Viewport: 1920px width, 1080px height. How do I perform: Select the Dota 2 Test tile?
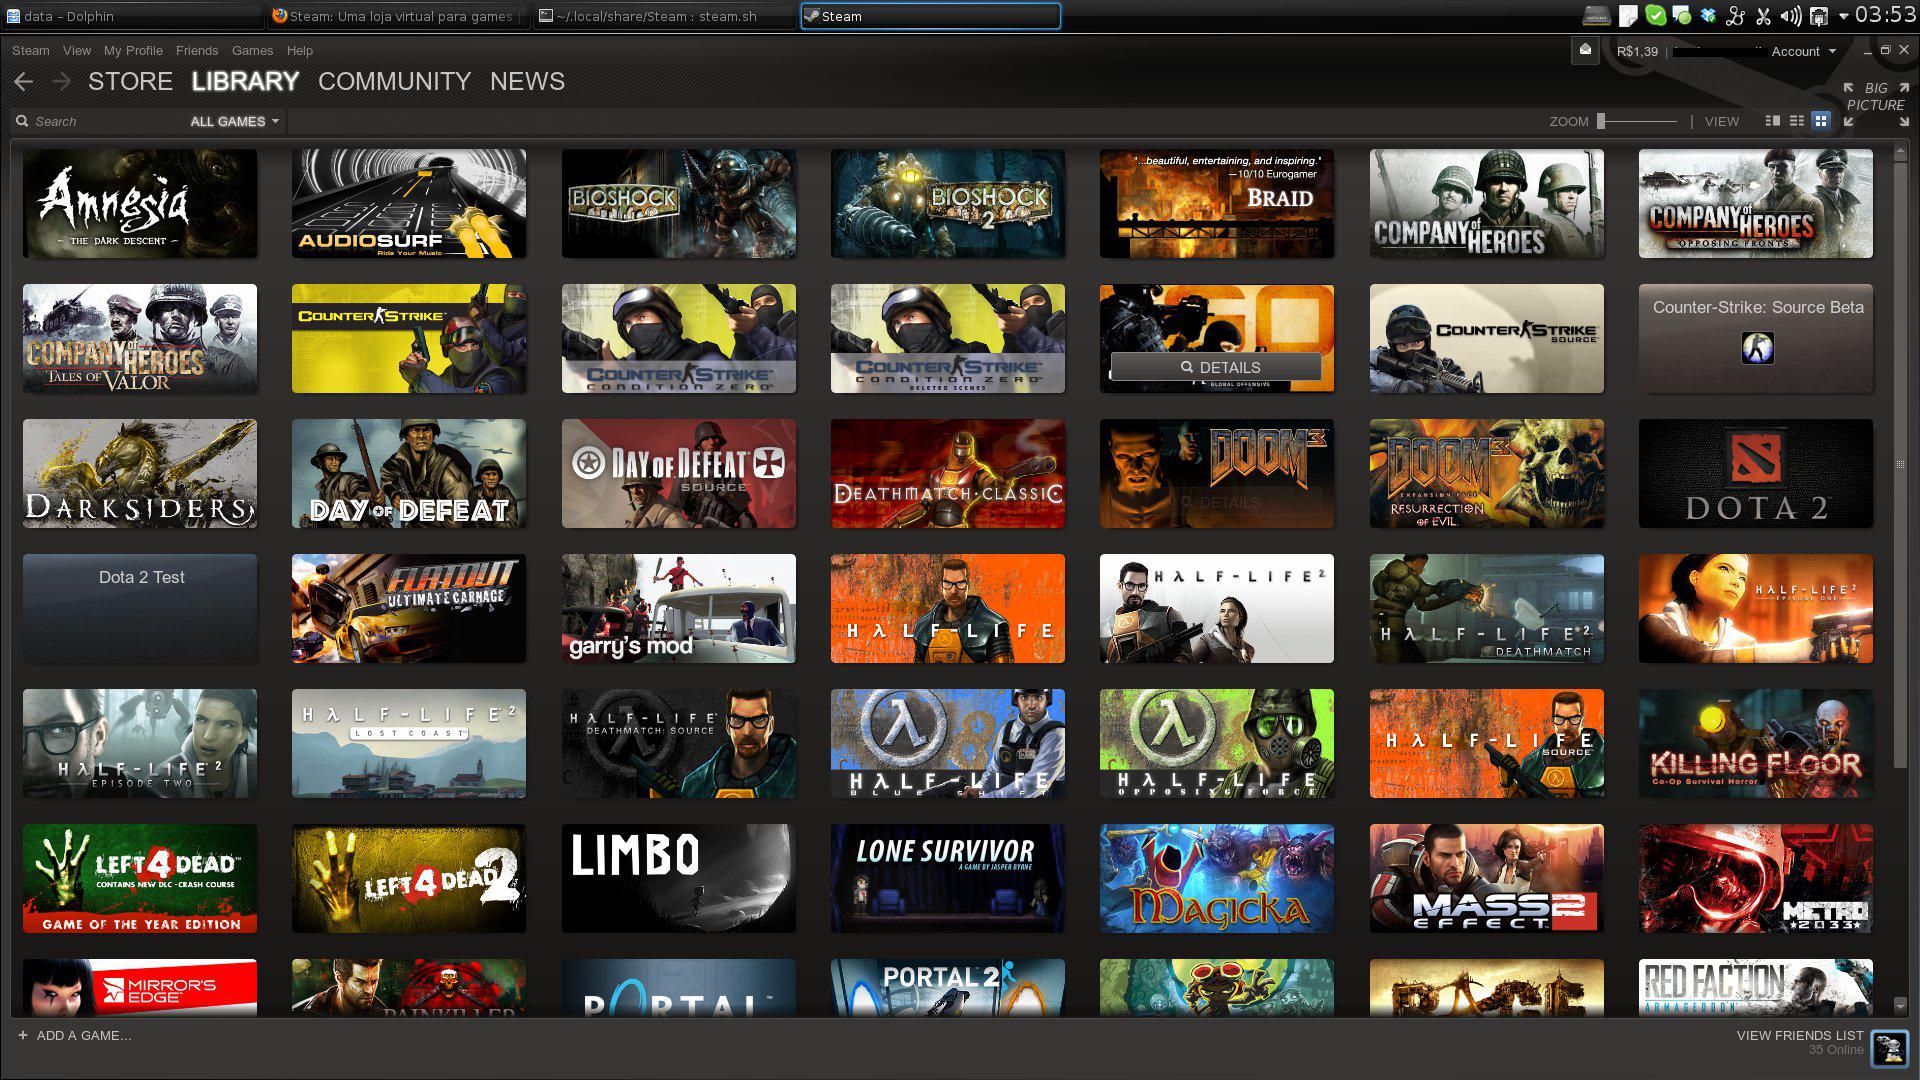(140, 608)
